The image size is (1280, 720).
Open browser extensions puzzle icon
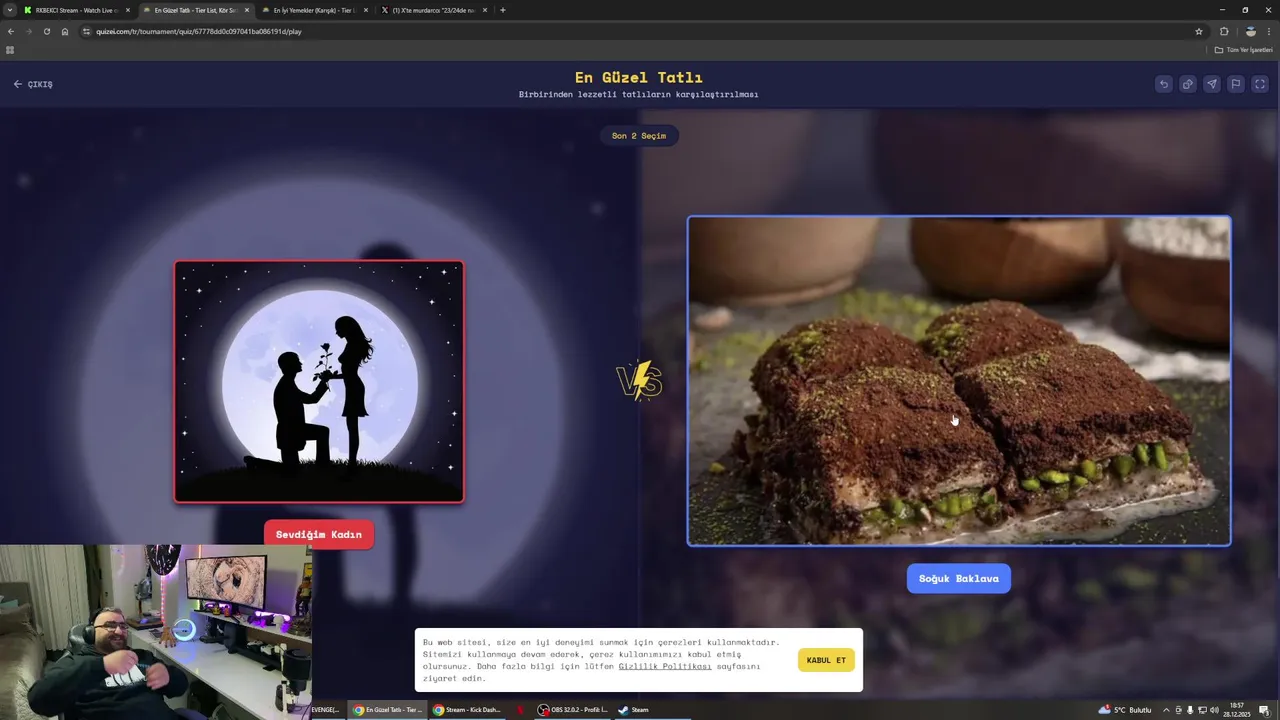point(1224,31)
